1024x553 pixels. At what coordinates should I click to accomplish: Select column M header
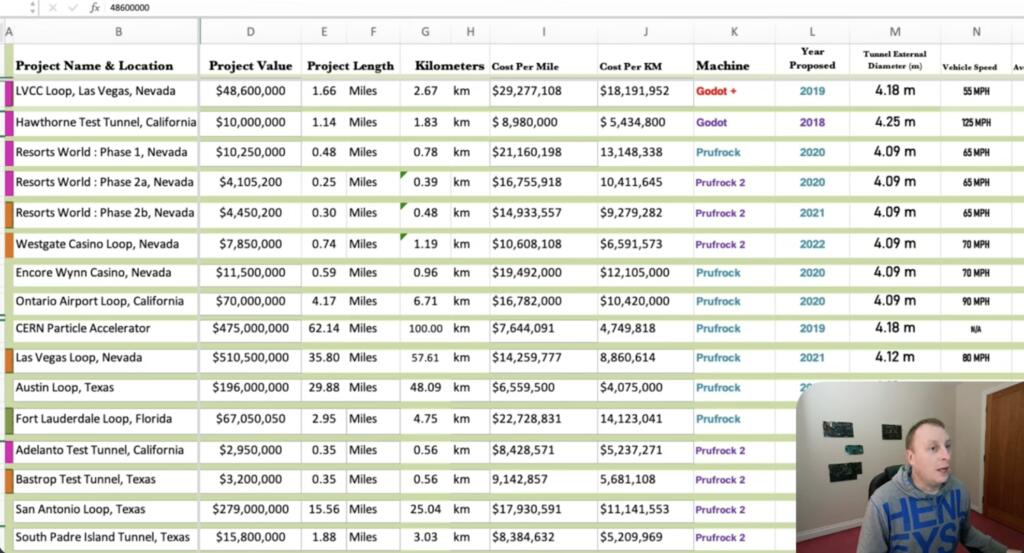pos(894,32)
